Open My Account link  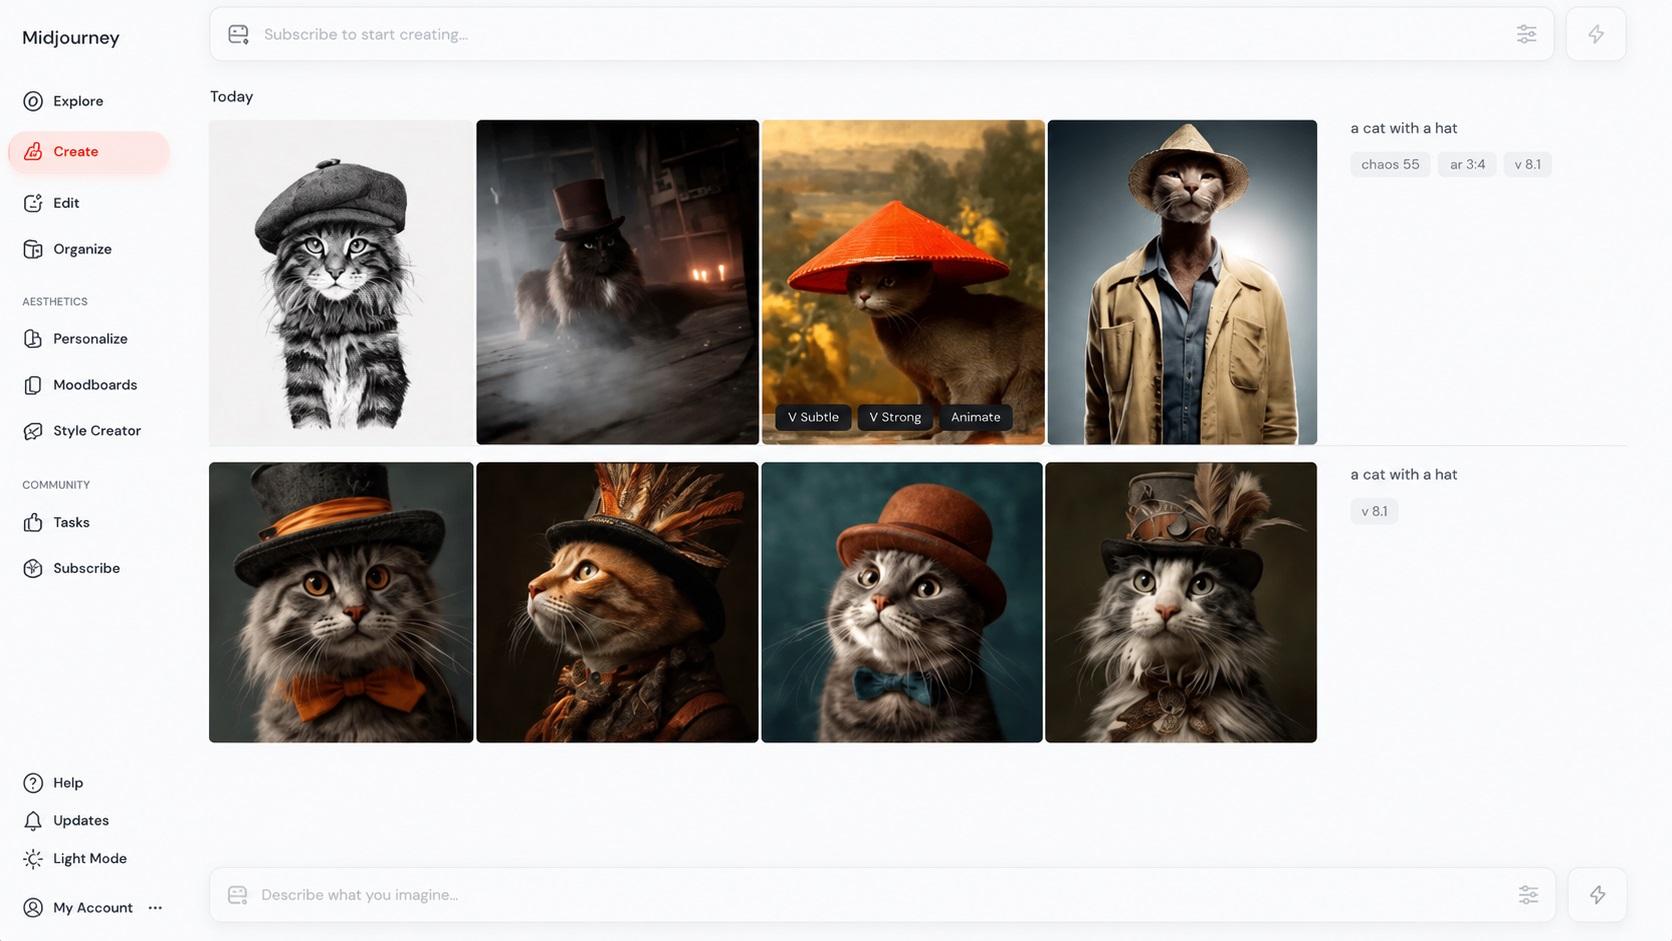(x=93, y=908)
